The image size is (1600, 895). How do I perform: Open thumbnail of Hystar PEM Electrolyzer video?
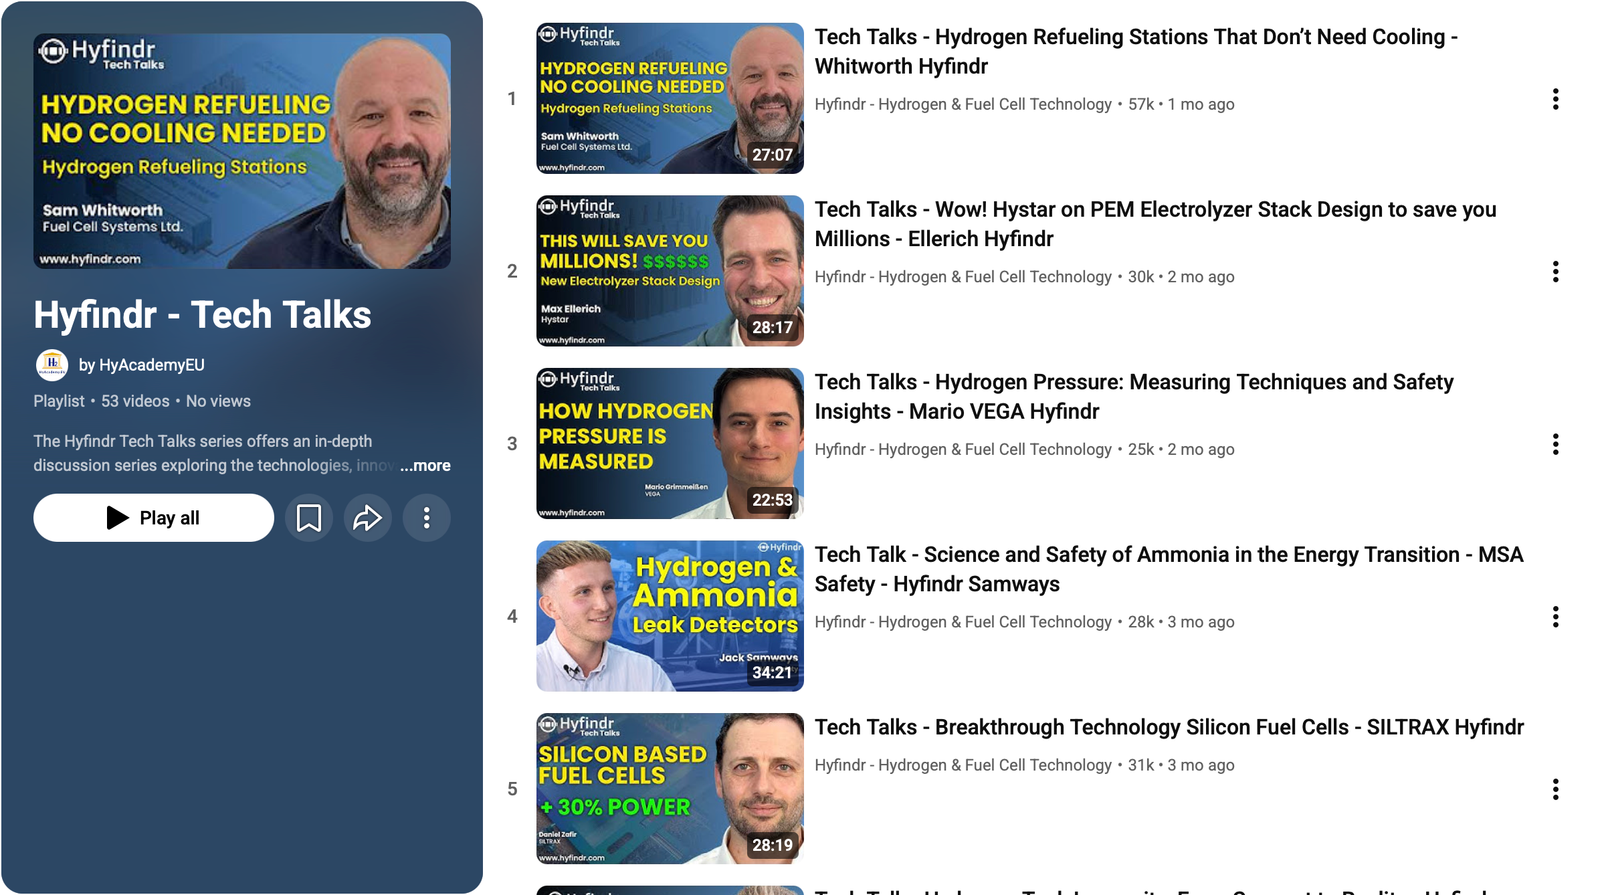(670, 271)
